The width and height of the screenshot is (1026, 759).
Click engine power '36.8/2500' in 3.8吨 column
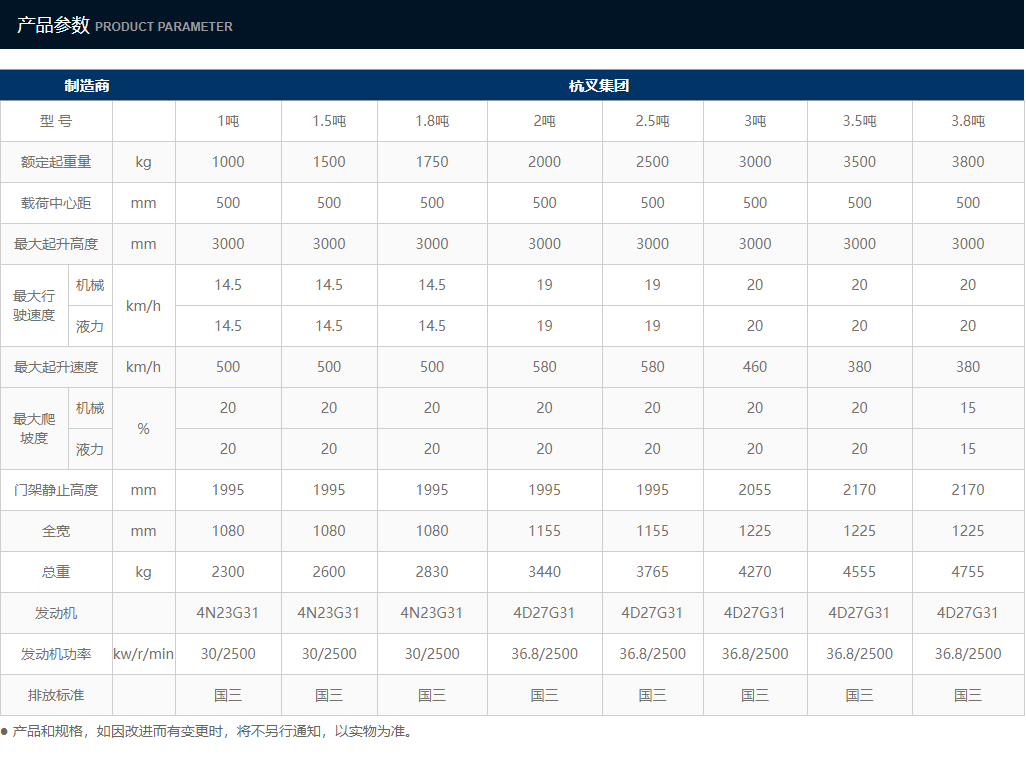[968, 654]
